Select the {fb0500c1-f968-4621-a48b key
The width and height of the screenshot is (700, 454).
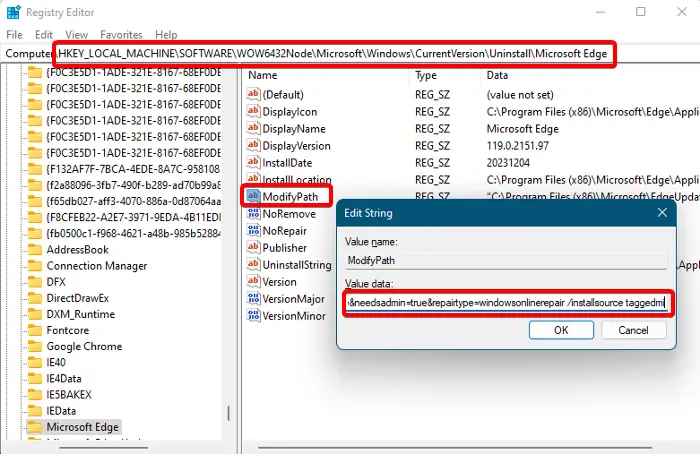point(133,233)
